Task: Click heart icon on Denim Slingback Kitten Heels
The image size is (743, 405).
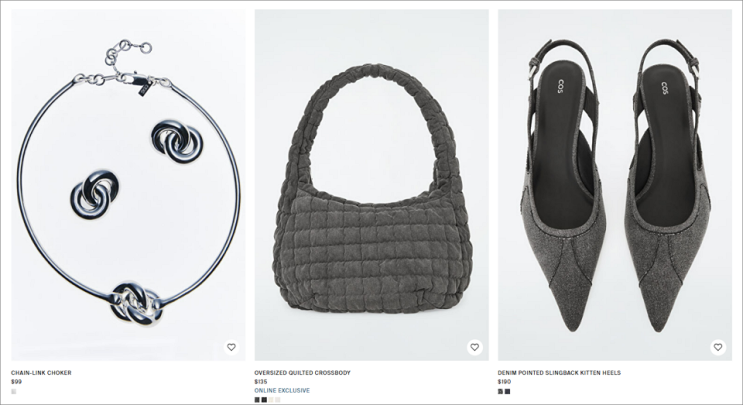Action: [718, 347]
